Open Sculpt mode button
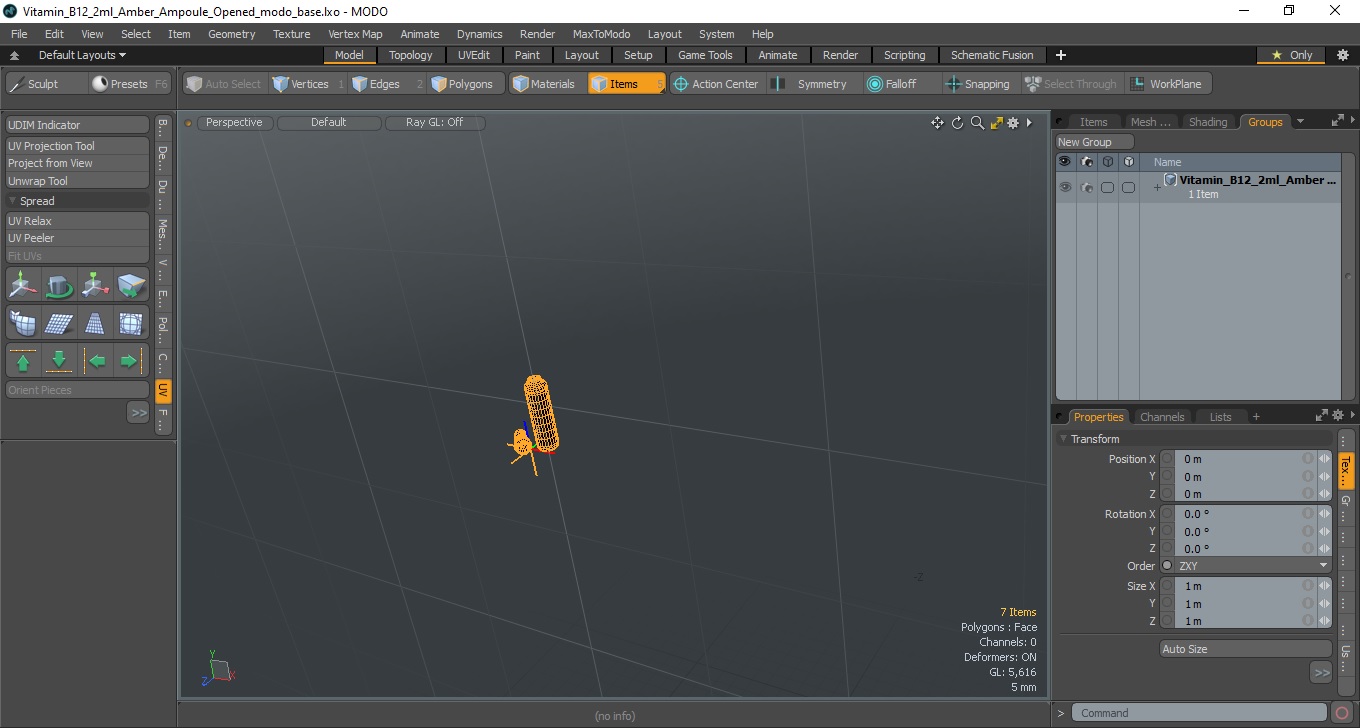 click(x=46, y=84)
